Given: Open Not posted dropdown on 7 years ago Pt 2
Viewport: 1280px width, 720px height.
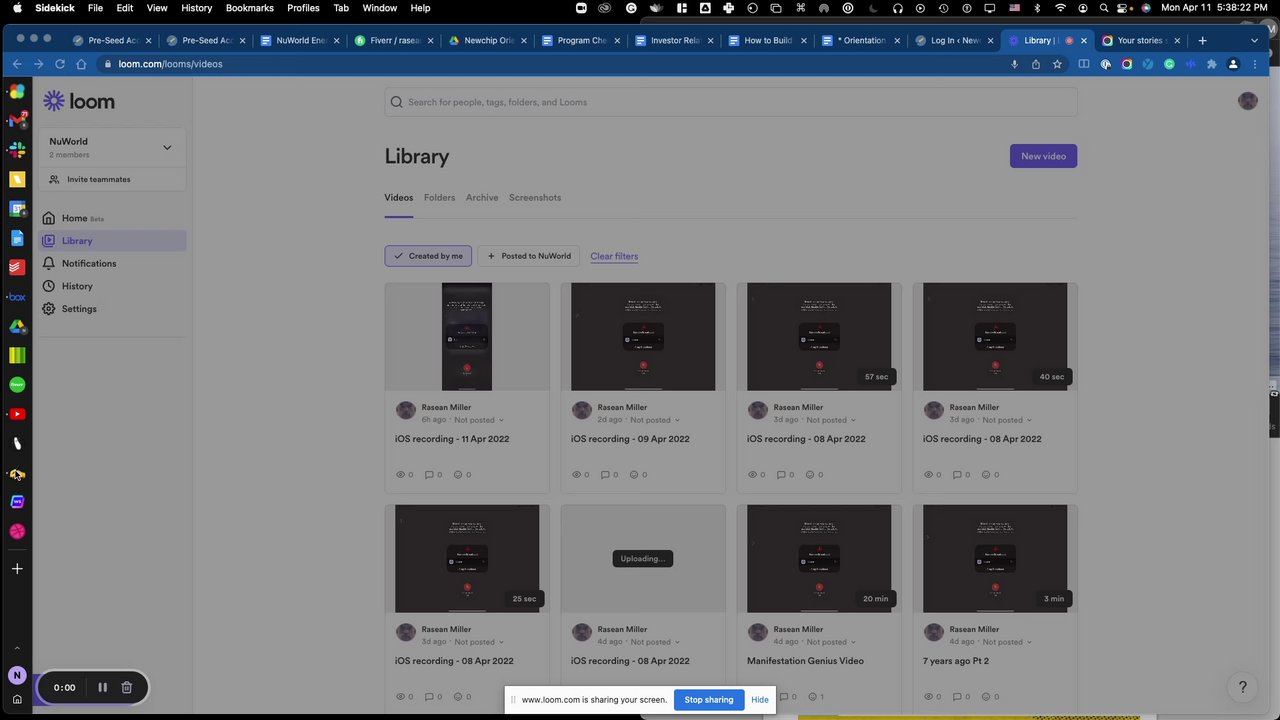Looking at the screenshot, I should pos(1006,642).
